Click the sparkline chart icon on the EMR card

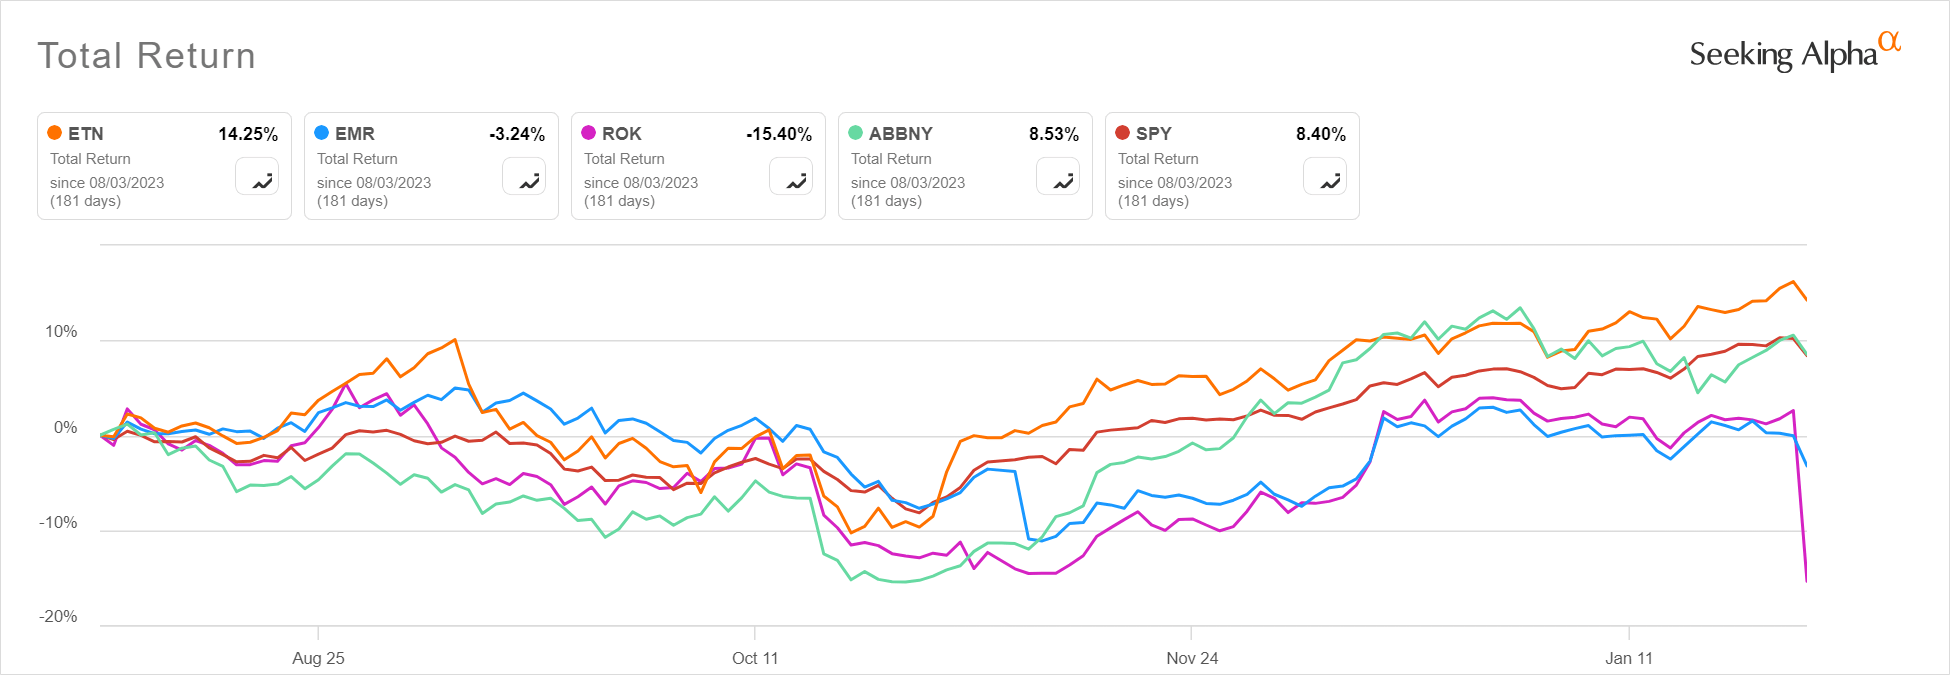[x=524, y=178]
